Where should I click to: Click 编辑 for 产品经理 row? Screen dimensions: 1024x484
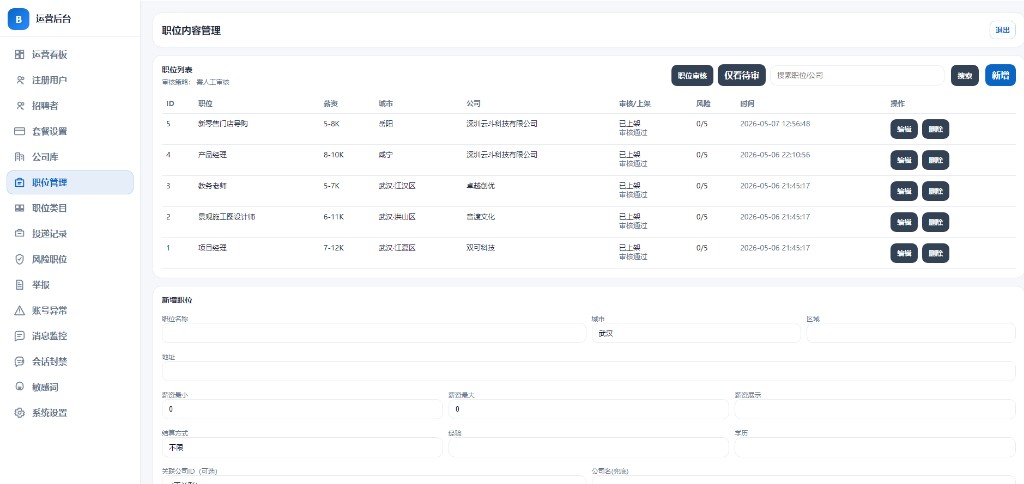904,160
